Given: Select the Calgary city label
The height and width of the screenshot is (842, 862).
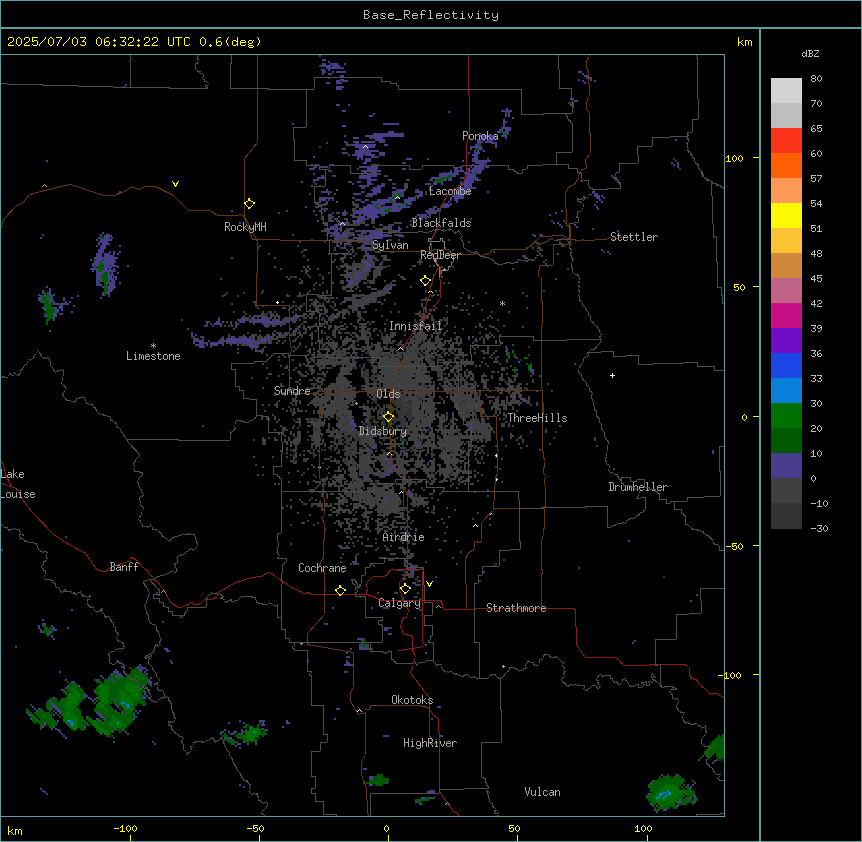Looking at the screenshot, I should (x=399, y=603).
